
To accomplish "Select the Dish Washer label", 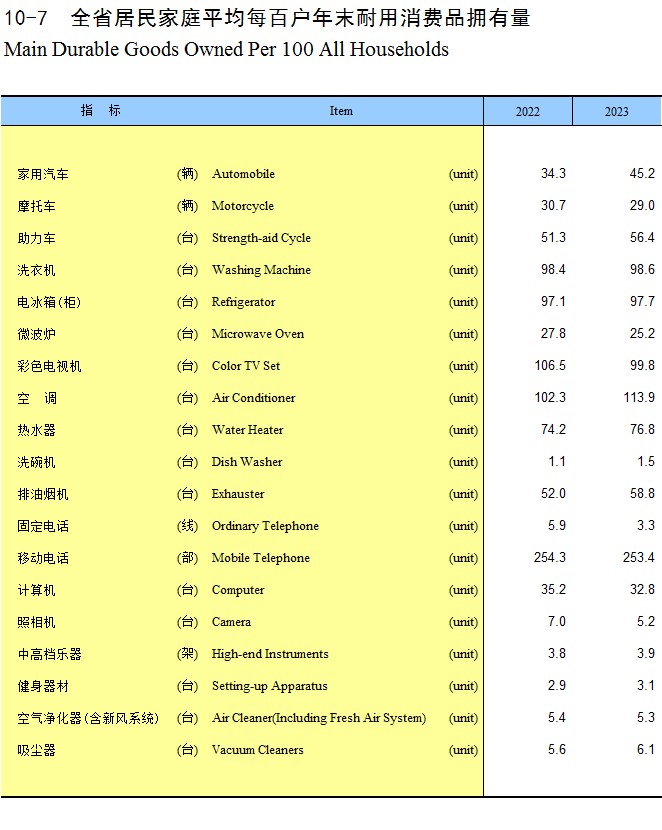I will pyautogui.click(x=247, y=462).
